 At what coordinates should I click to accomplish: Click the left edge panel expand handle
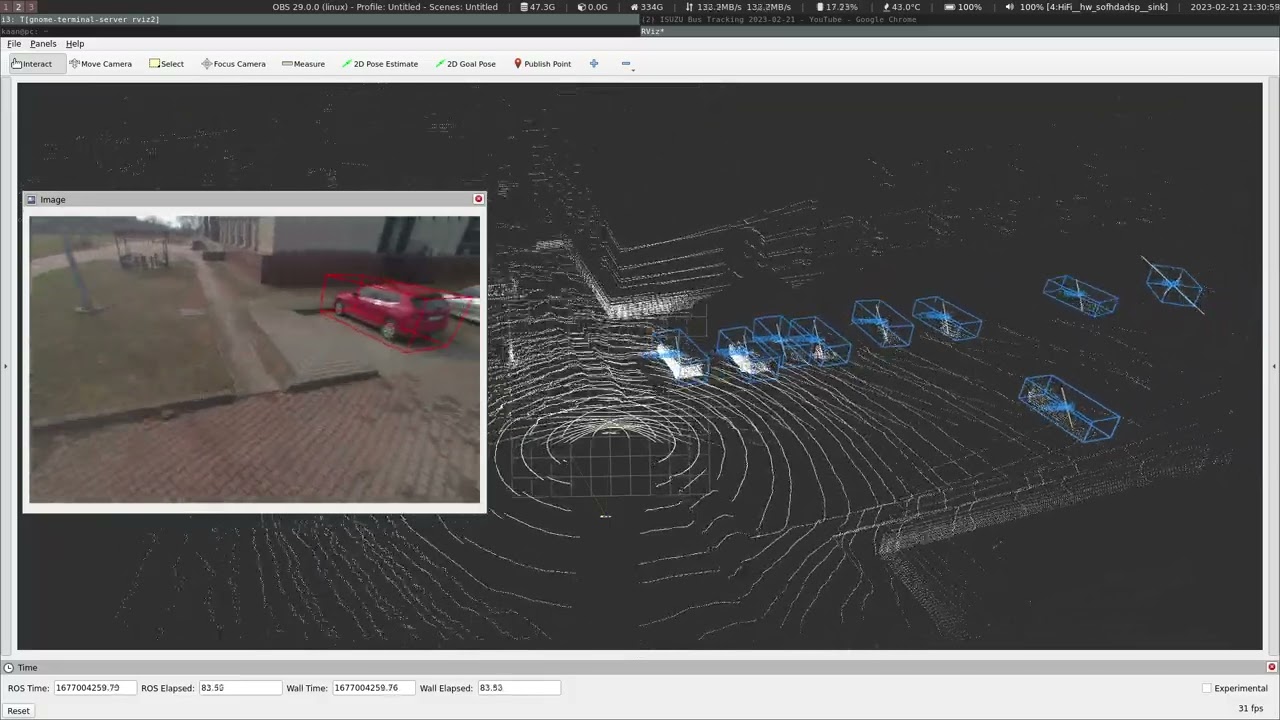pyautogui.click(x=5, y=367)
